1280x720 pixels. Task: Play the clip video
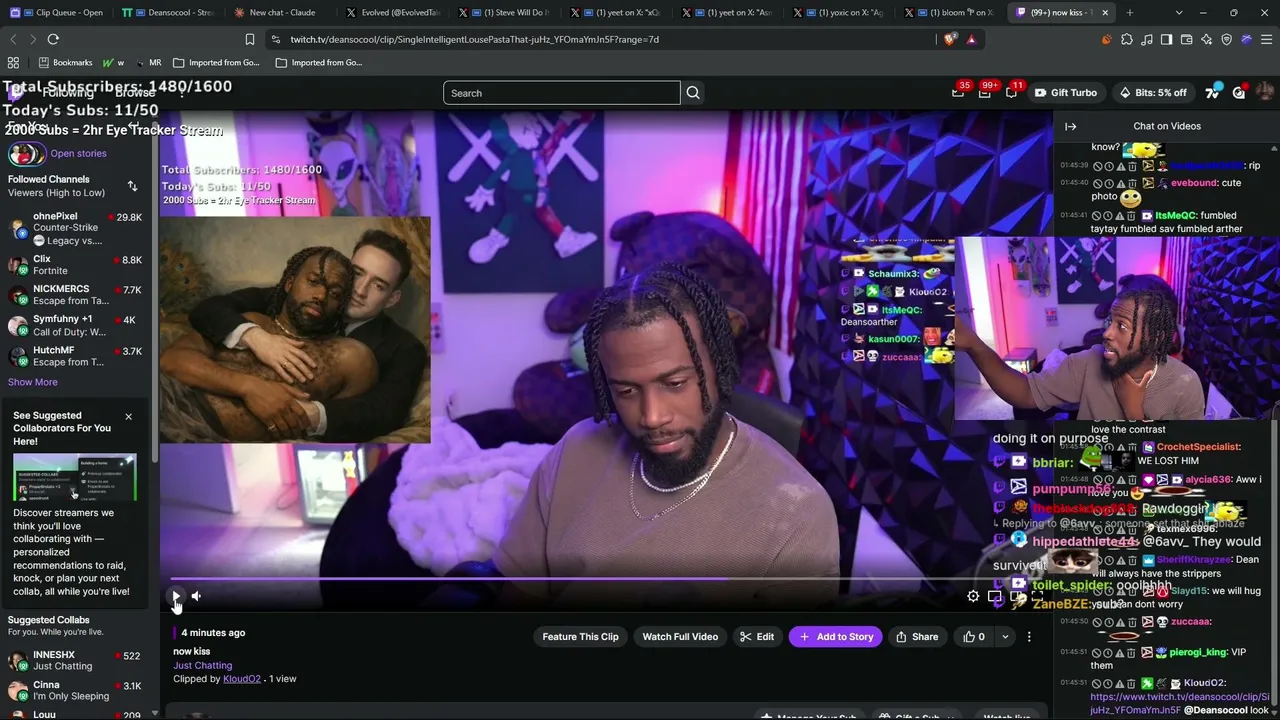[176, 596]
